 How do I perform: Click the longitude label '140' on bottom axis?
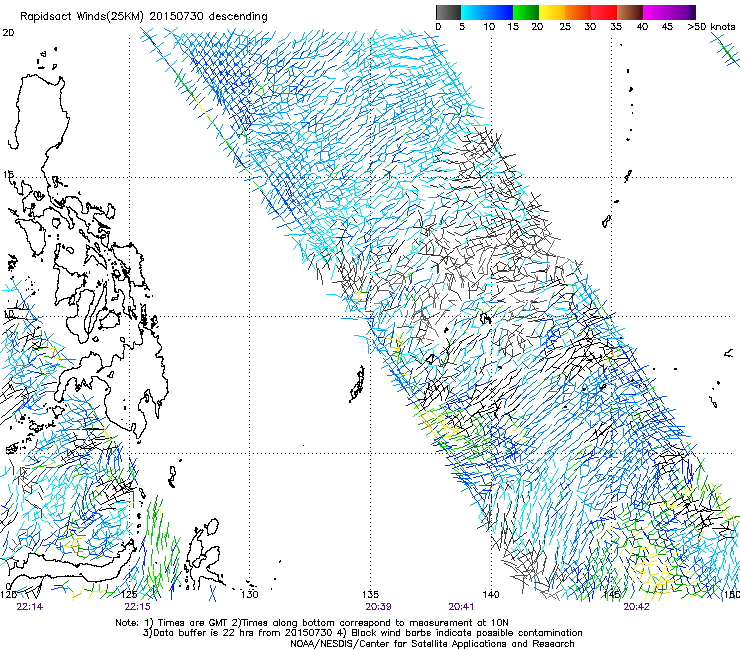pos(491,594)
